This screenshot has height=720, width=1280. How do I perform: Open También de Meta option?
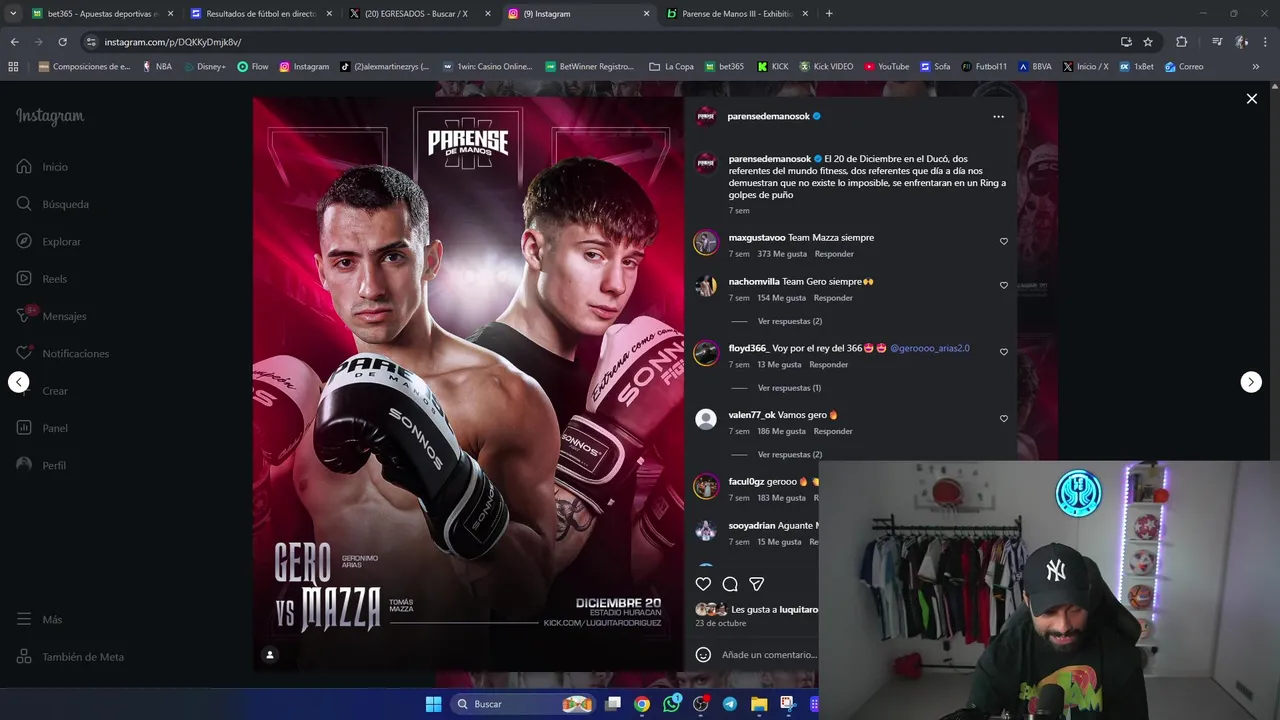point(71,657)
